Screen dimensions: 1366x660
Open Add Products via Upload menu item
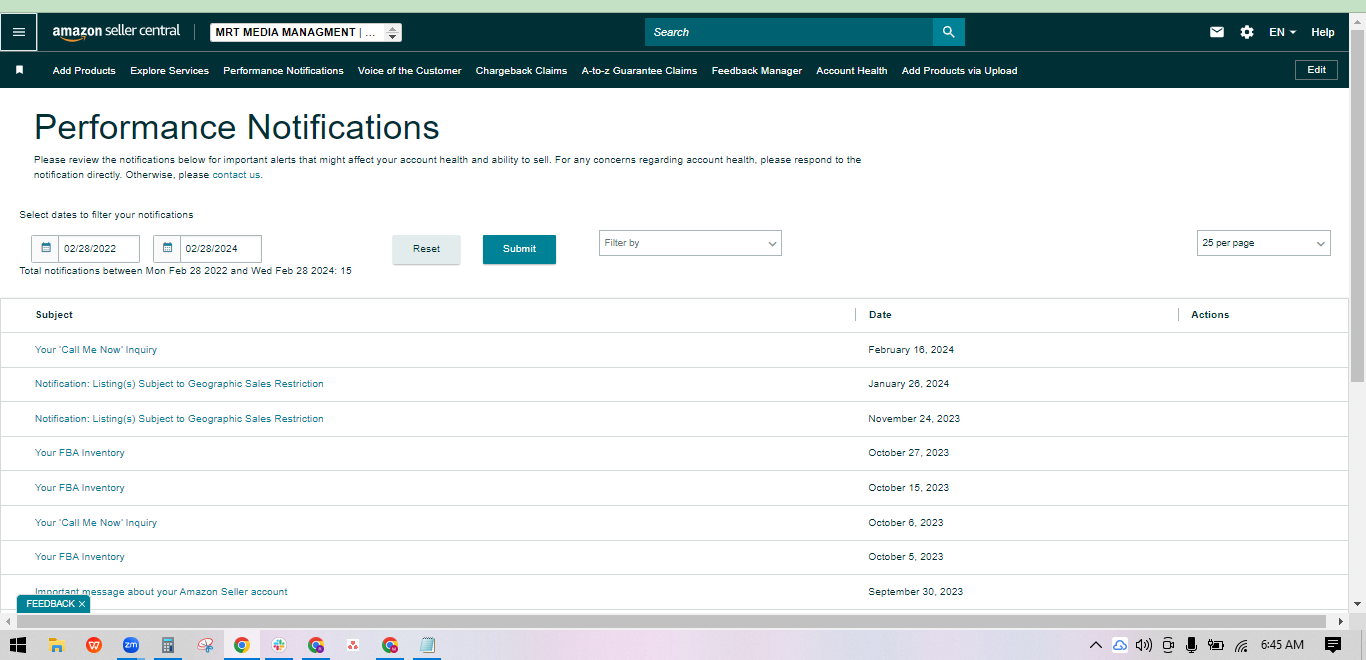(x=959, y=70)
